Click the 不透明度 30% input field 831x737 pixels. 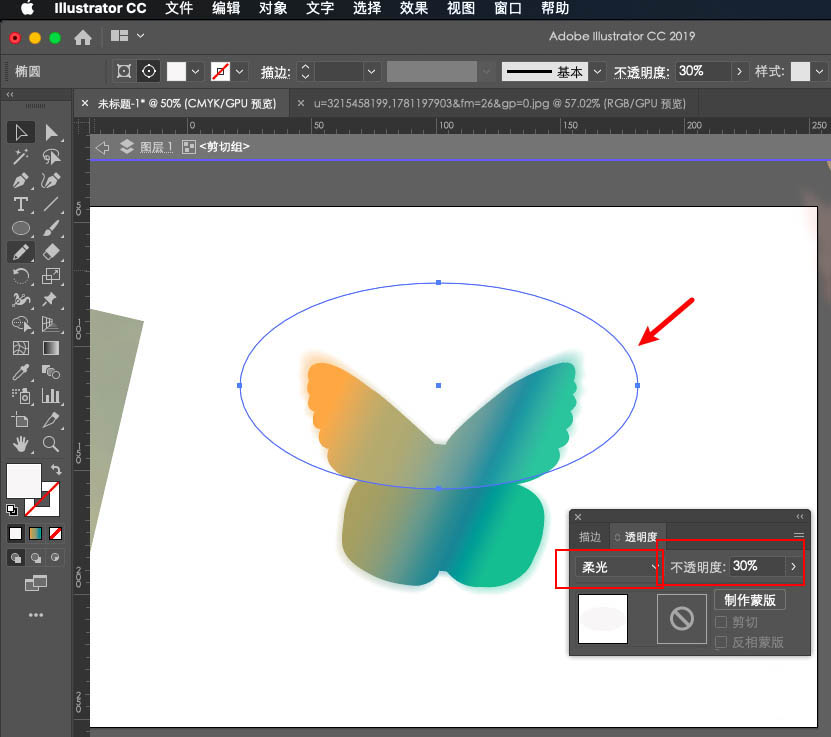746,567
